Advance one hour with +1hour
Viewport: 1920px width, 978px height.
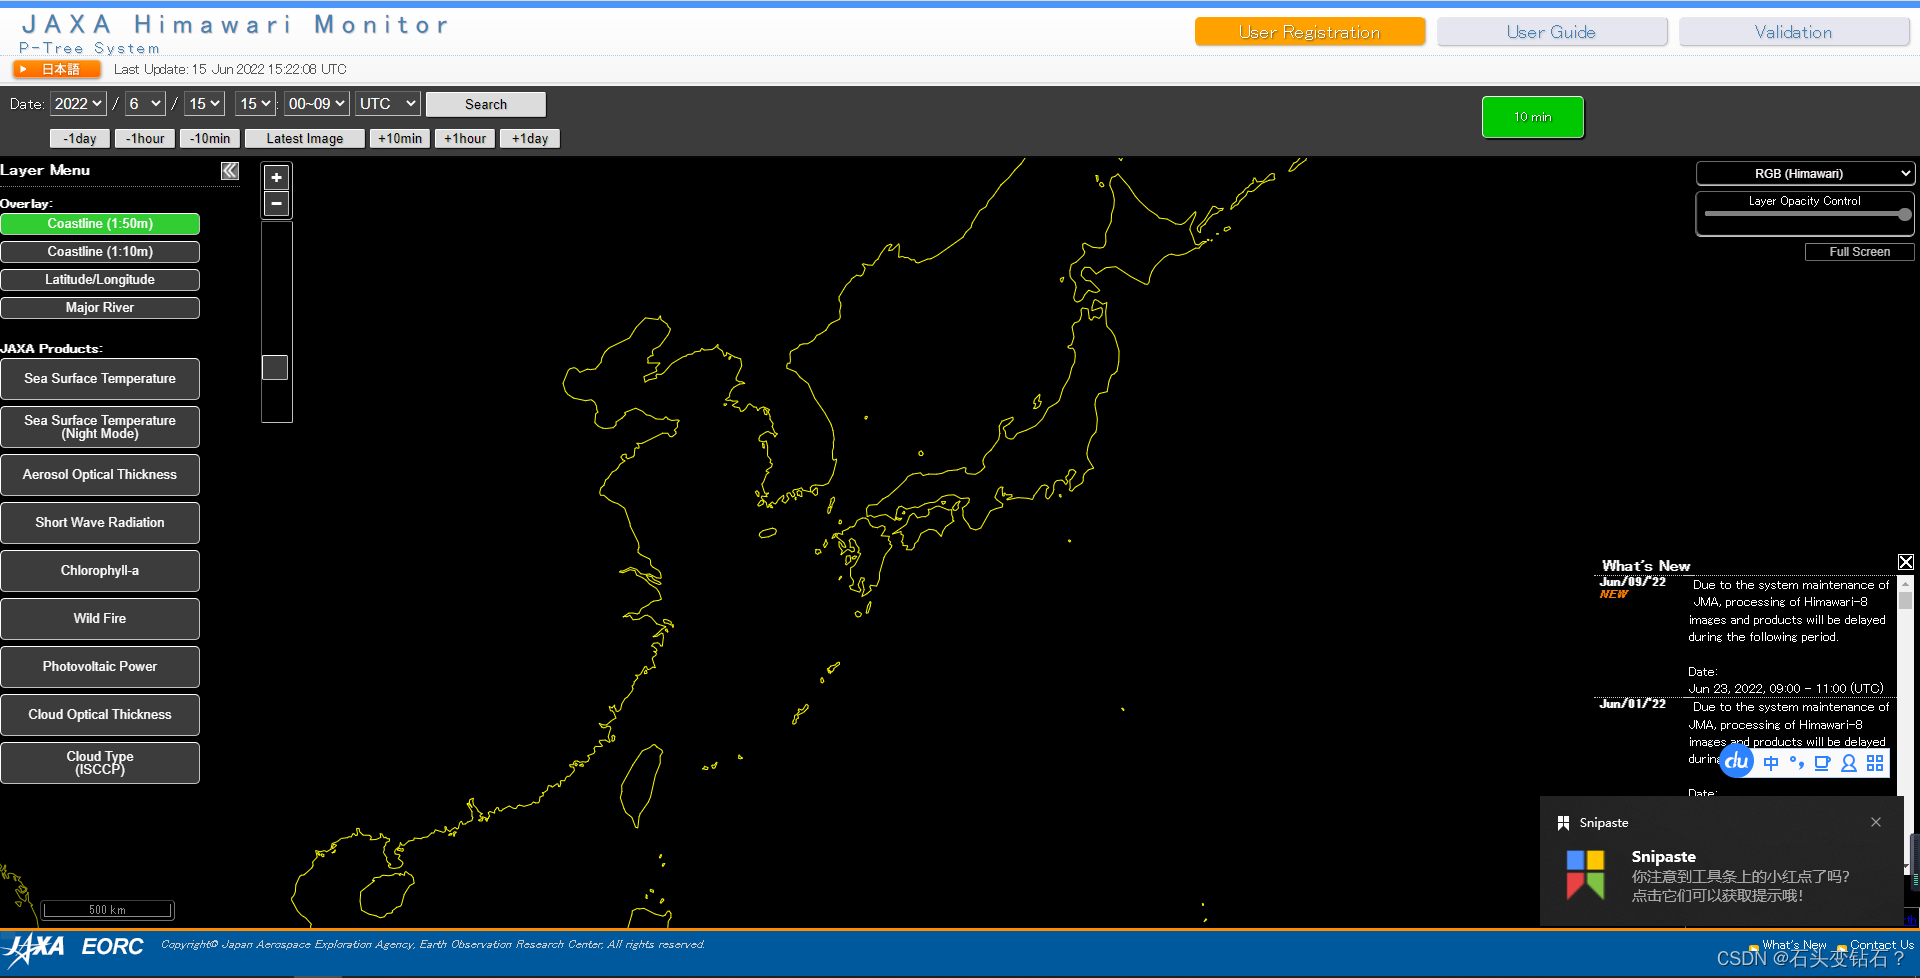465,139
